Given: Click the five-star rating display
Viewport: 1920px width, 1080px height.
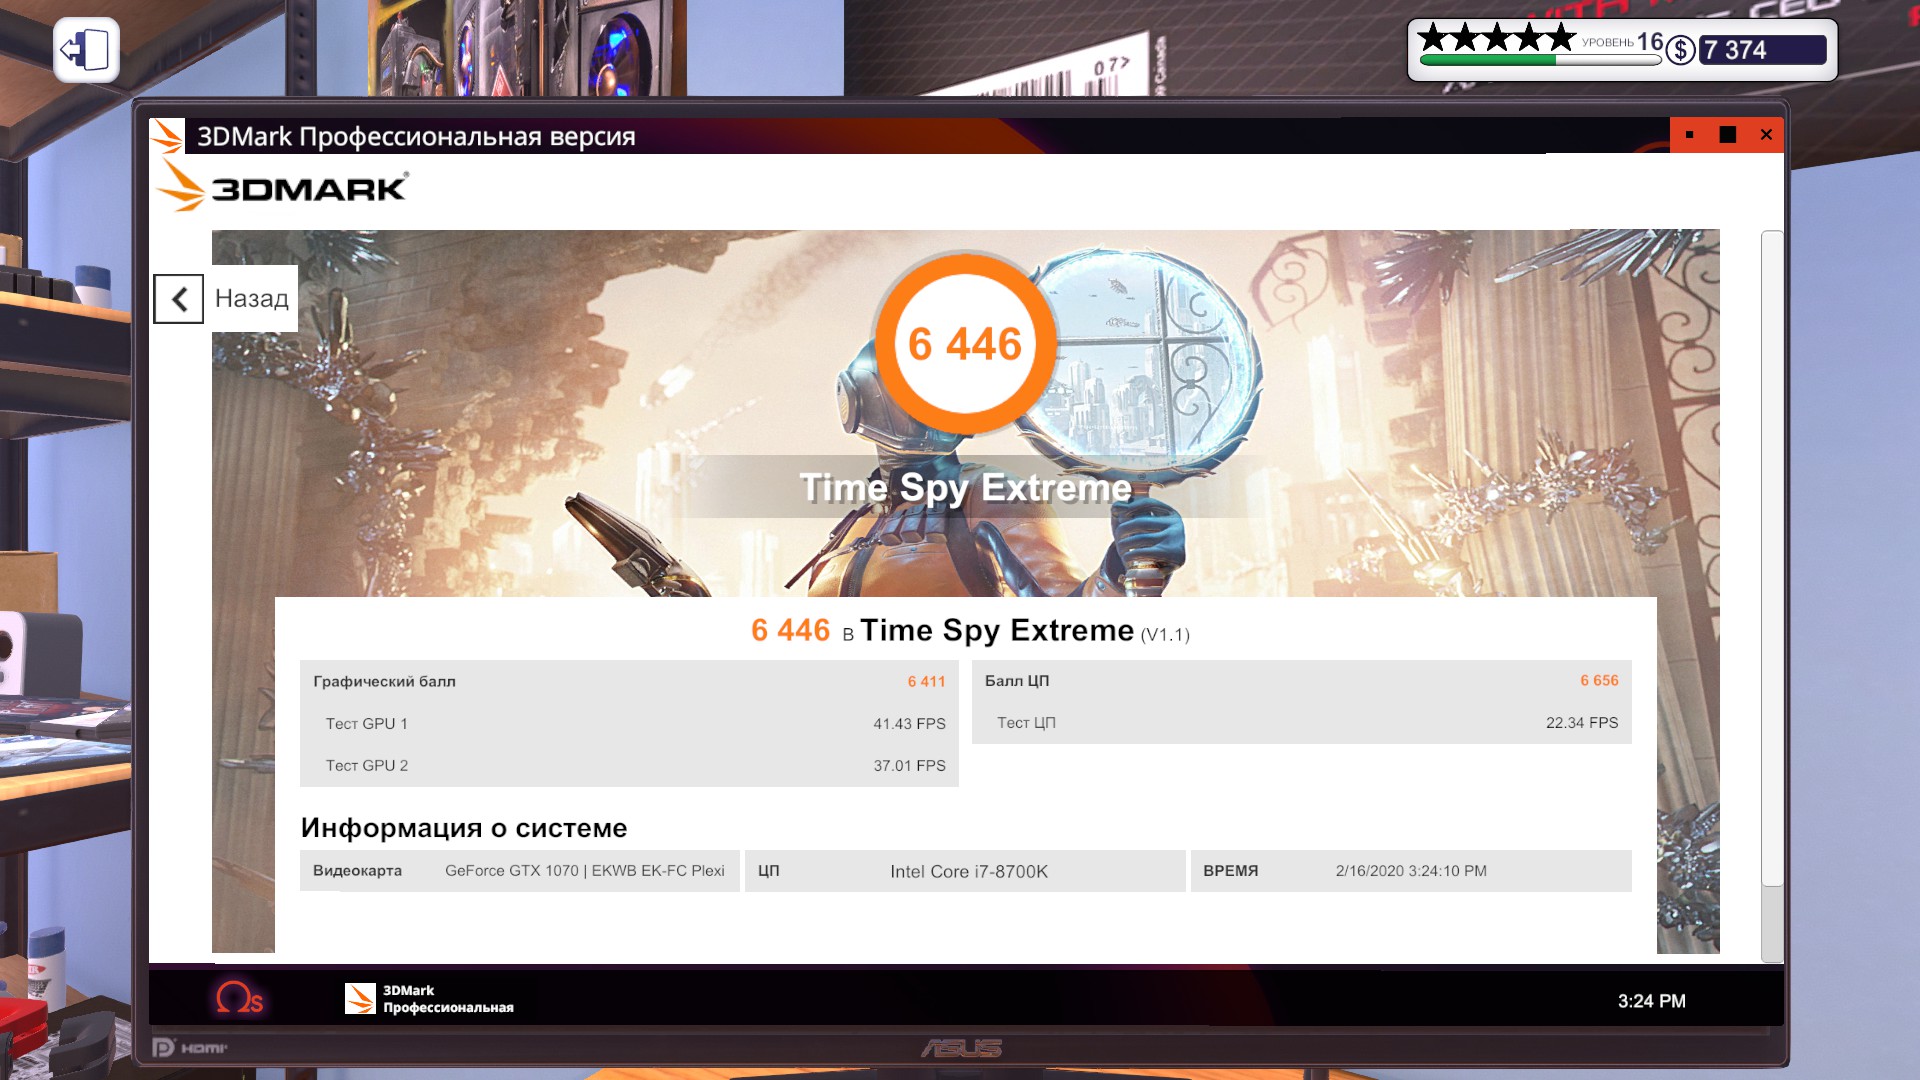Looking at the screenshot, I should pyautogui.click(x=1496, y=38).
